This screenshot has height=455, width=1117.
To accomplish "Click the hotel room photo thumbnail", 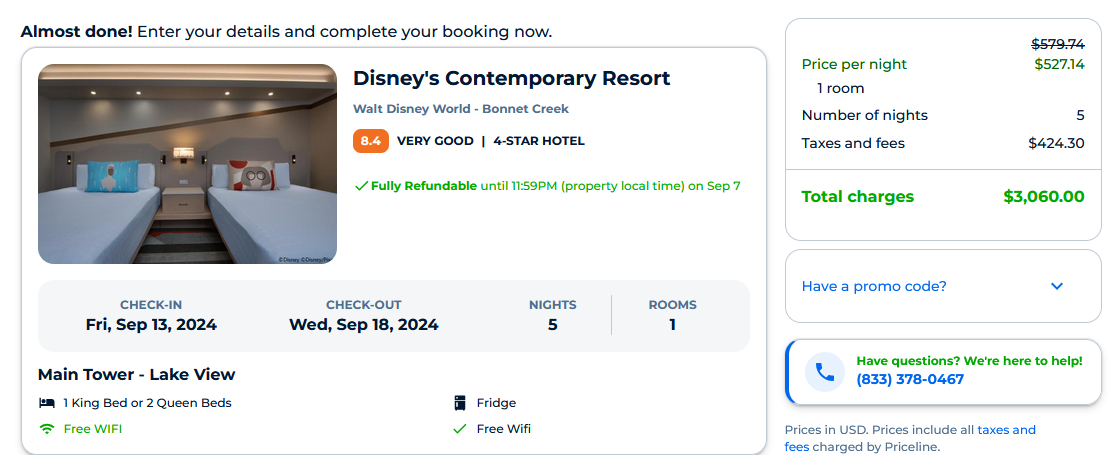I will click(x=187, y=164).
